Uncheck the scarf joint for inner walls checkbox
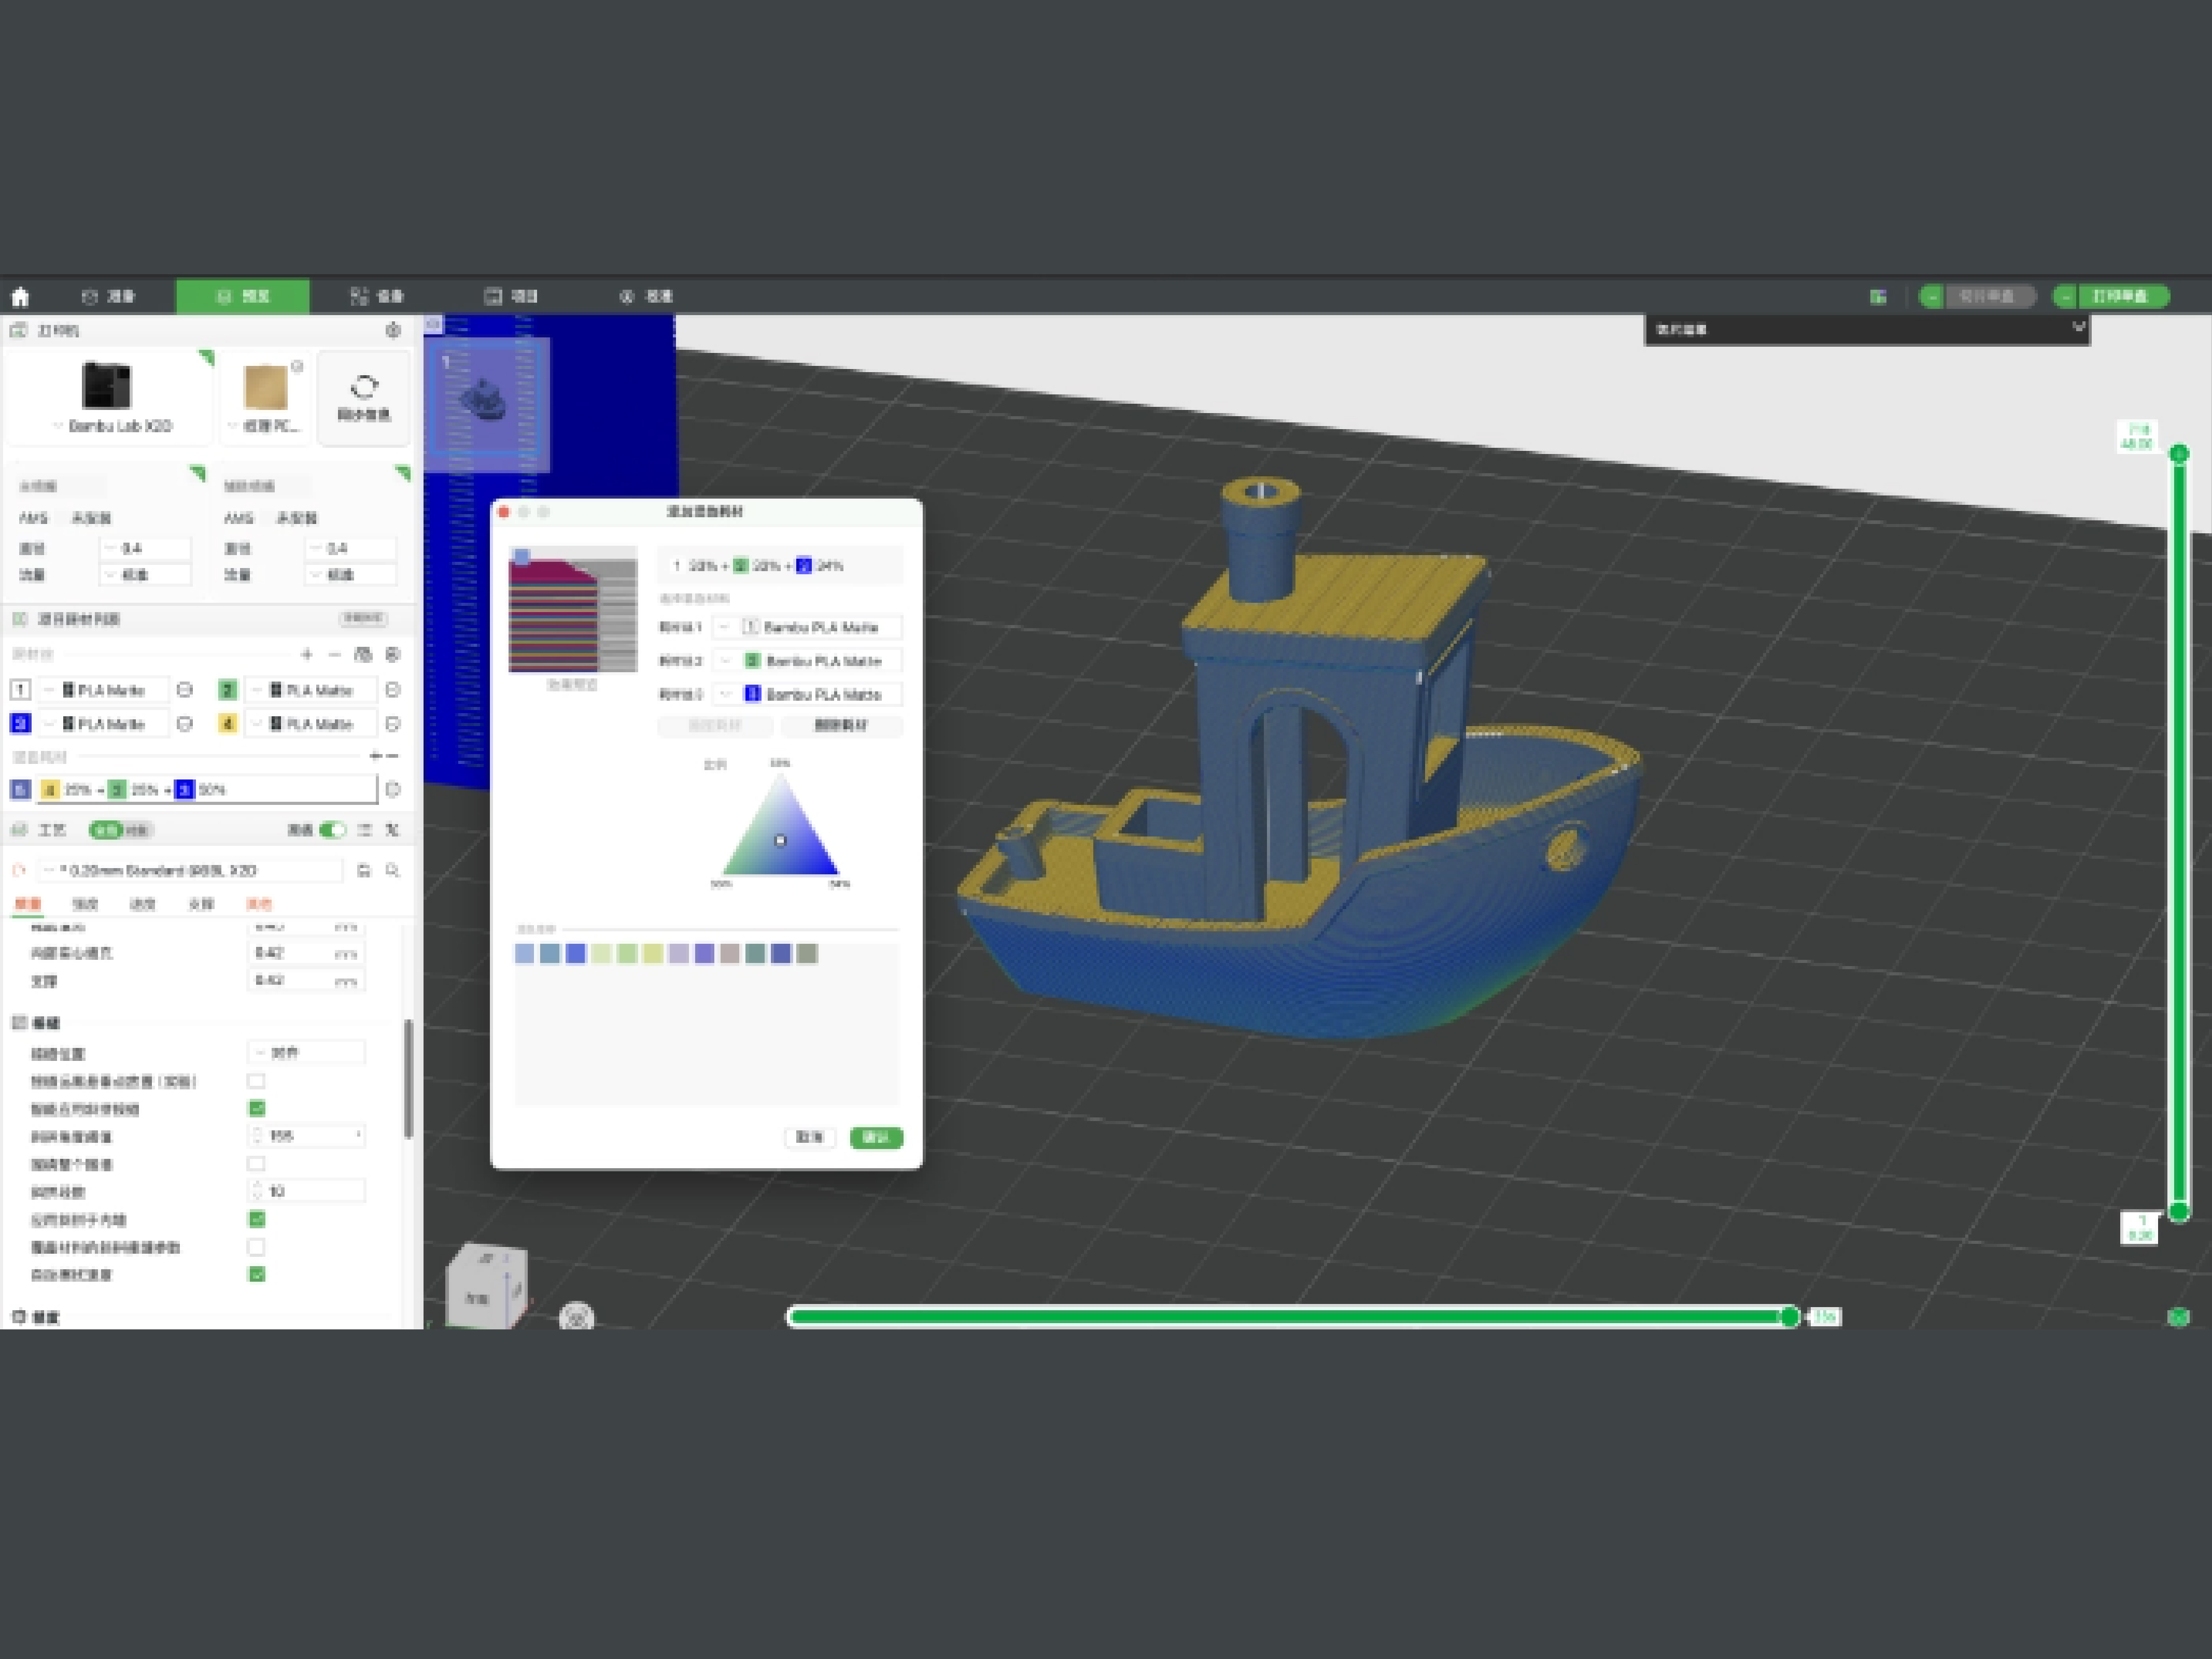 click(x=256, y=1219)
